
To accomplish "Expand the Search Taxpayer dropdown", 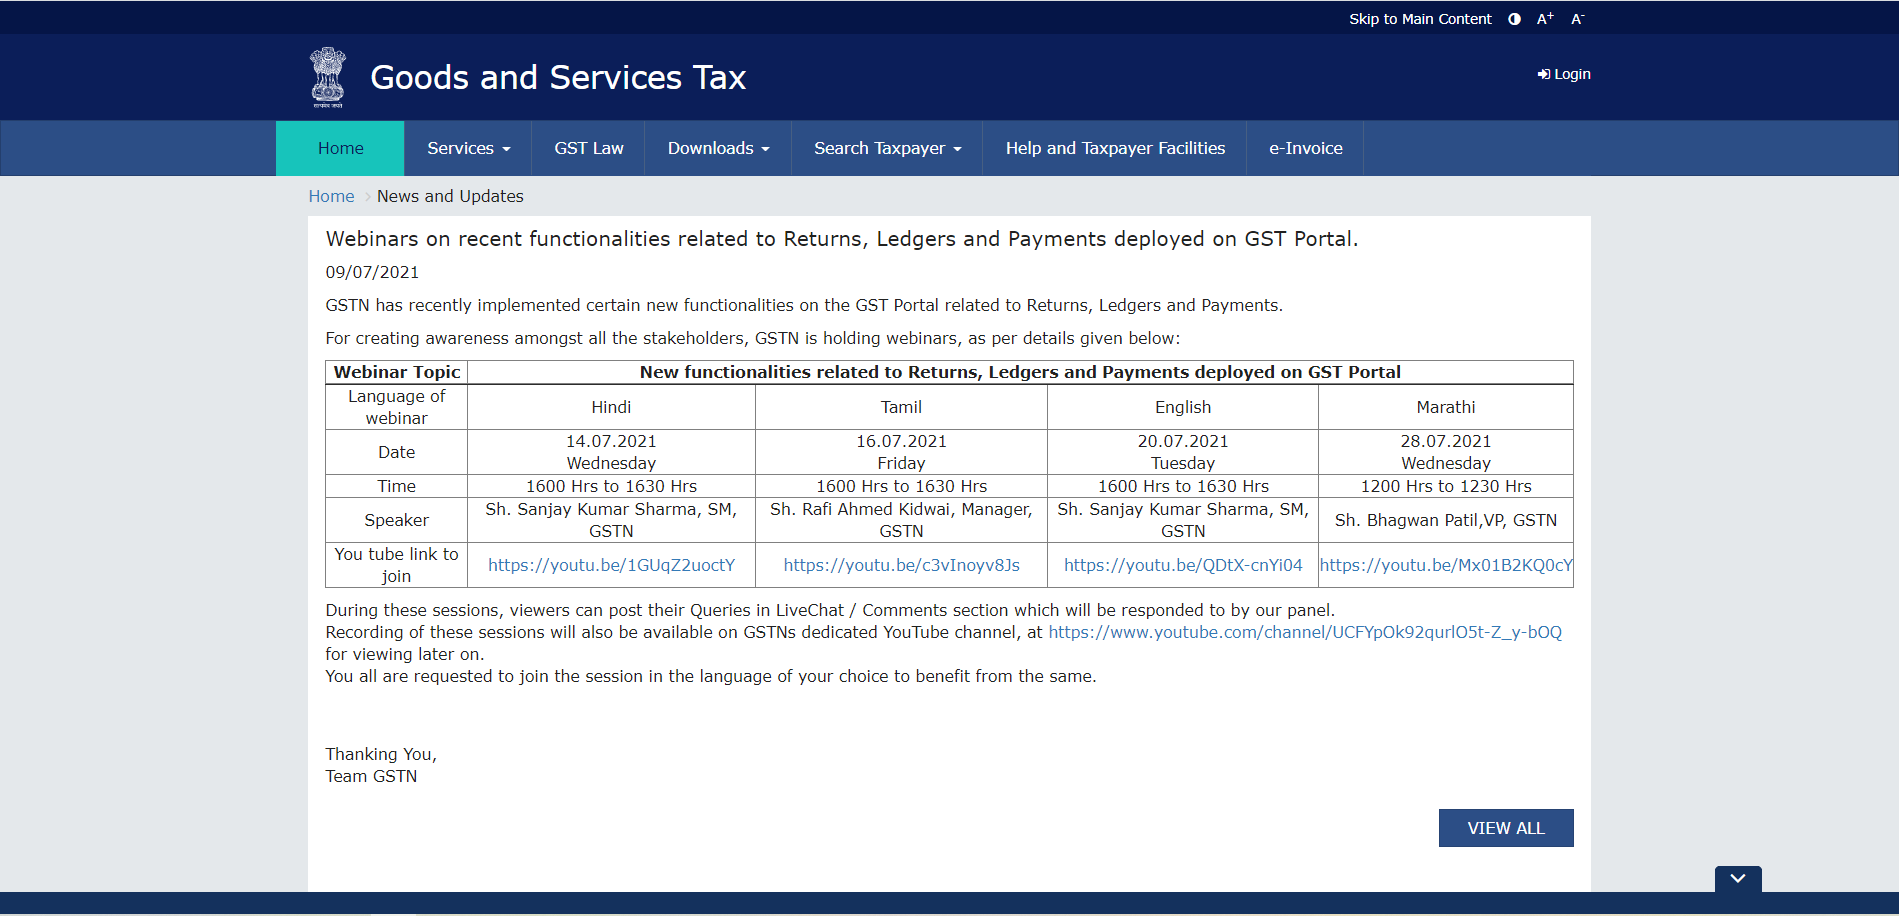I will pos(887,148).
